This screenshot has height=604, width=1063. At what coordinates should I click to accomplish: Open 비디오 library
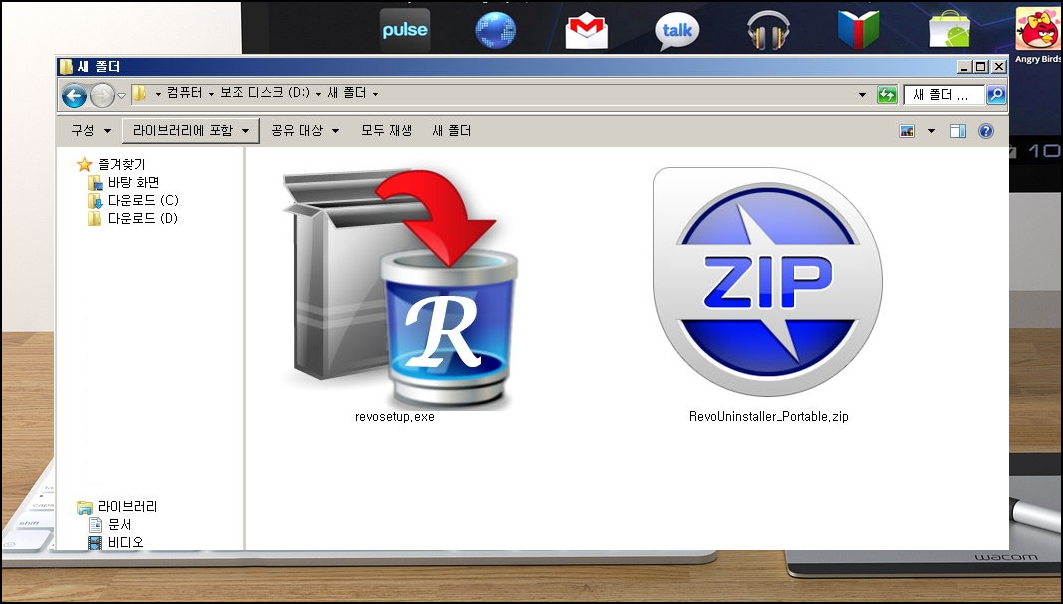point(125,542)
